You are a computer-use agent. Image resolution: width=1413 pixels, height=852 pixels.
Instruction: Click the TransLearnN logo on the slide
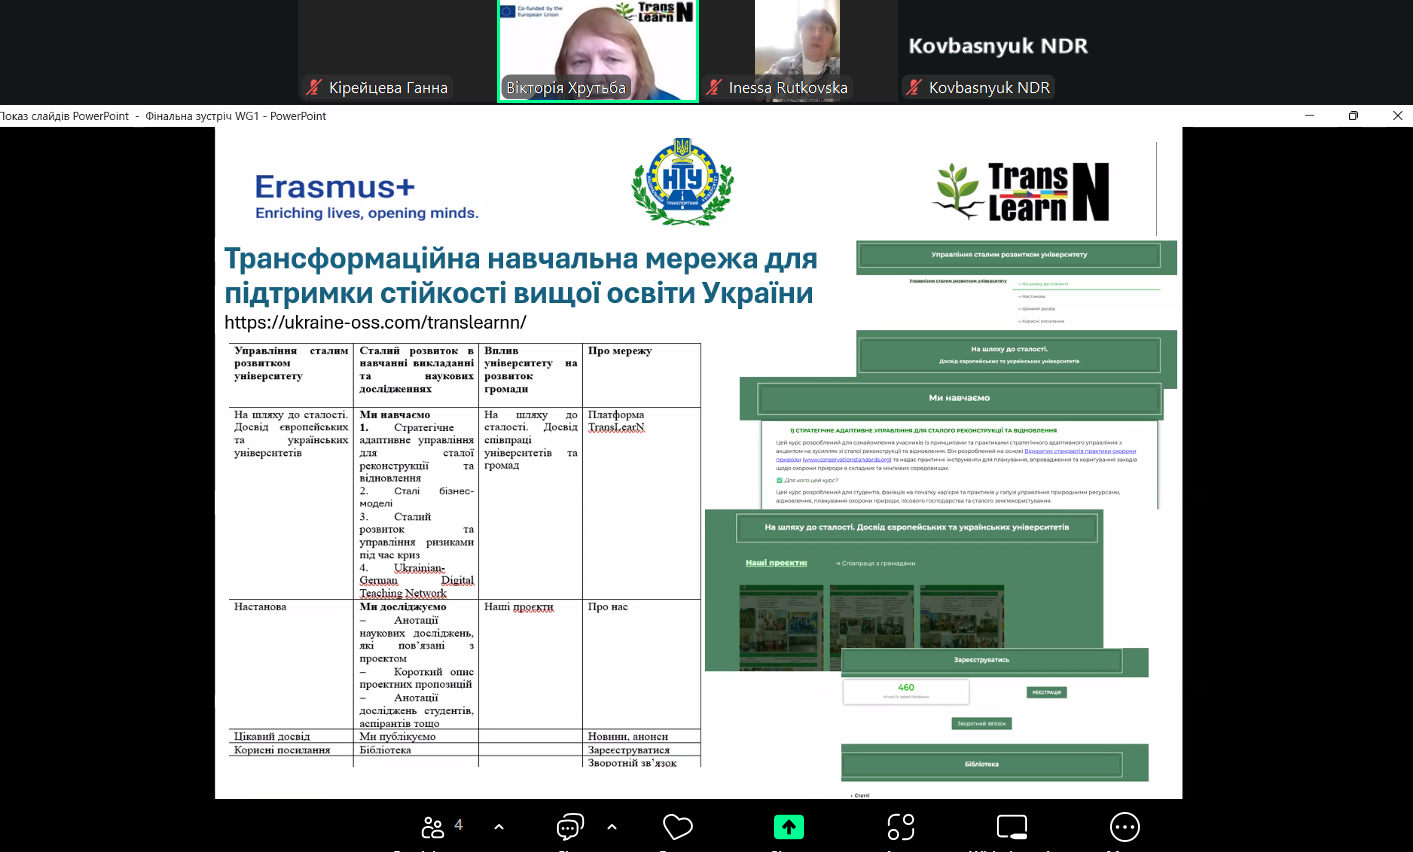coord(1022,191)
